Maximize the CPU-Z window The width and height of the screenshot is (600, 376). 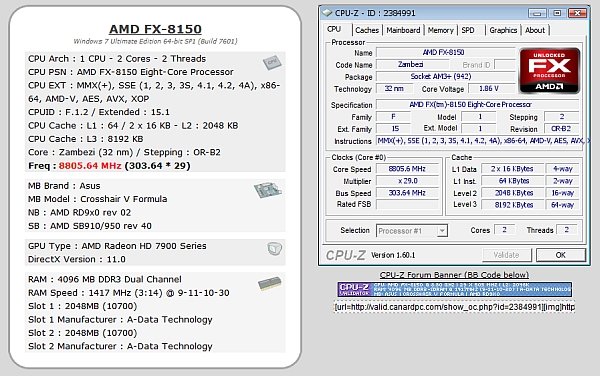coord(557,13)
